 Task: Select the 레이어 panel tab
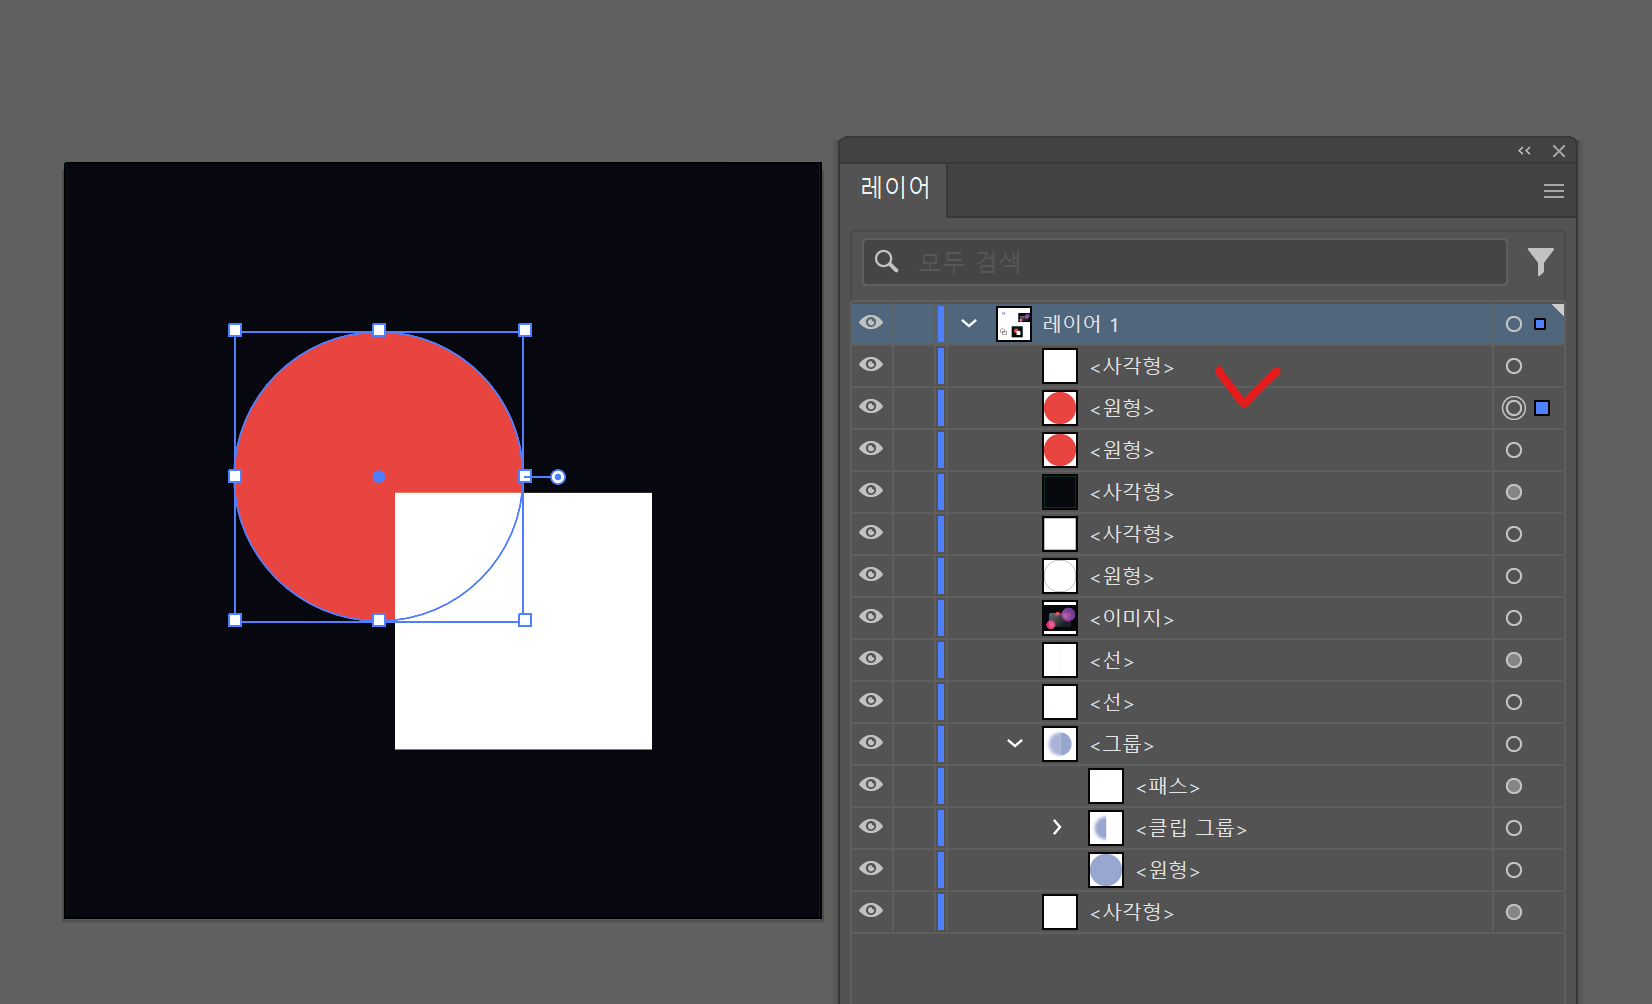tap(895, 188)
